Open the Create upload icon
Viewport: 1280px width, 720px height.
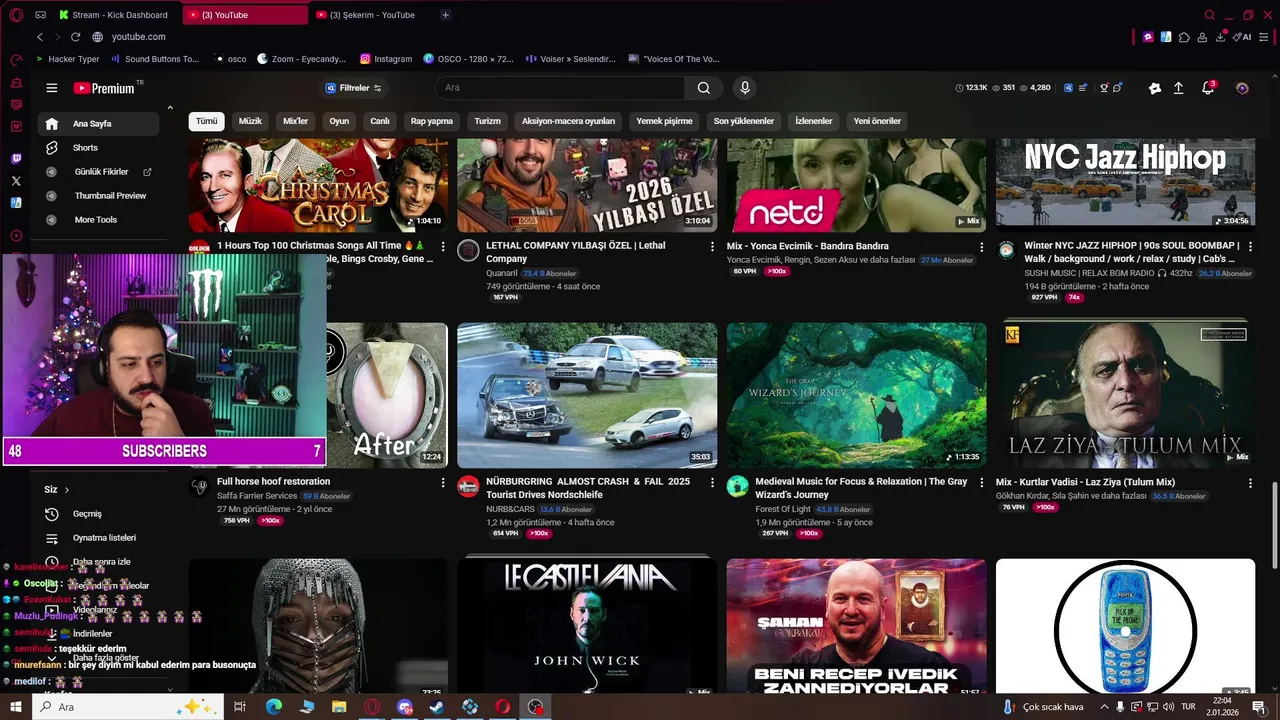[x=1178, y=88]
